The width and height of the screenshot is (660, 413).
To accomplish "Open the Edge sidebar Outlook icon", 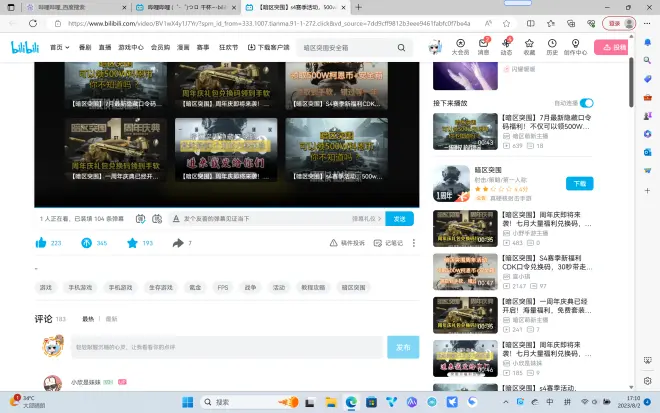I will [x=647, y=152].
